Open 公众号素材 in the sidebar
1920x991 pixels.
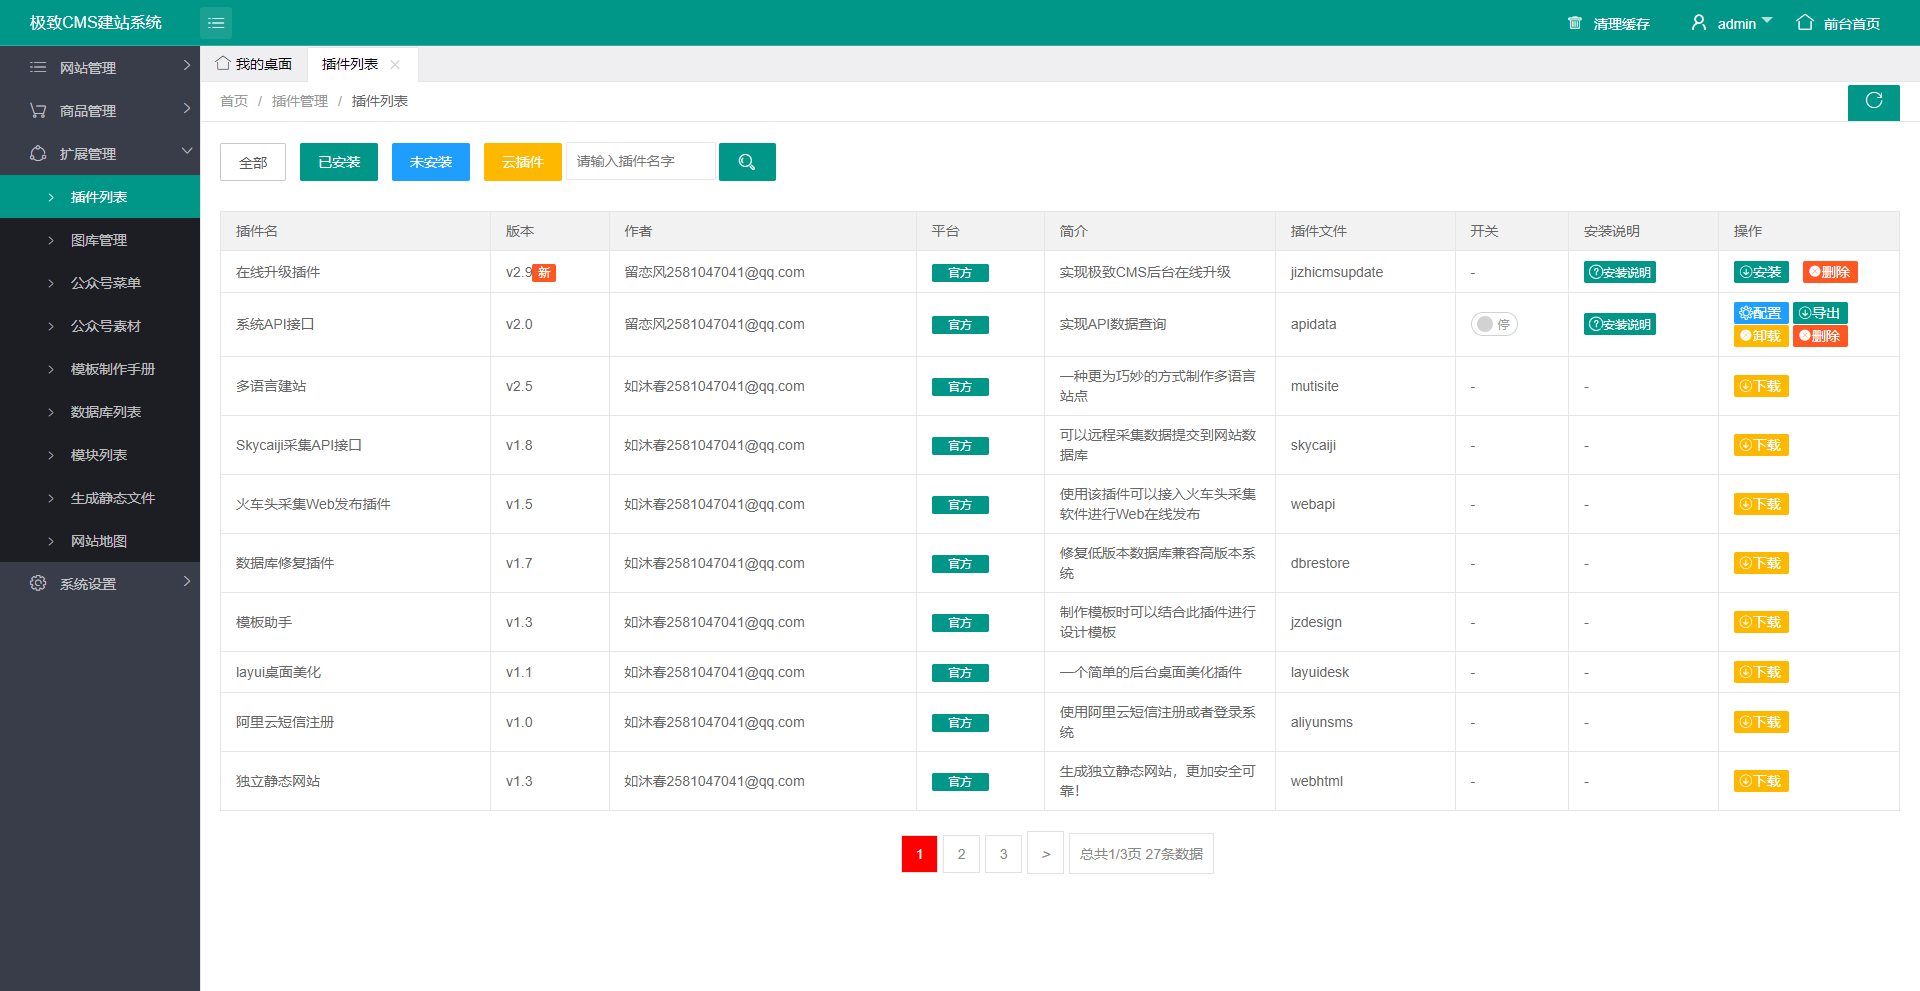click(100, 326)
